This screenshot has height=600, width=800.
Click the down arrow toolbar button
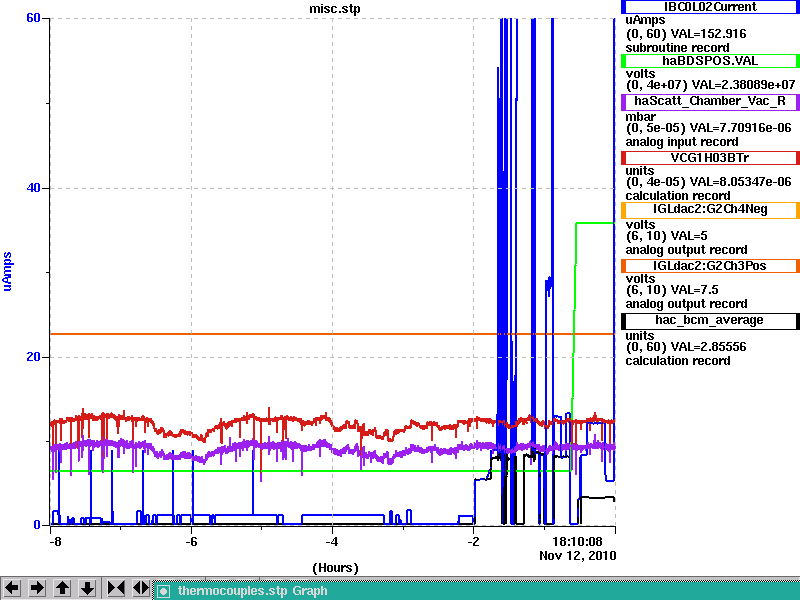click(x=87, y=588)
